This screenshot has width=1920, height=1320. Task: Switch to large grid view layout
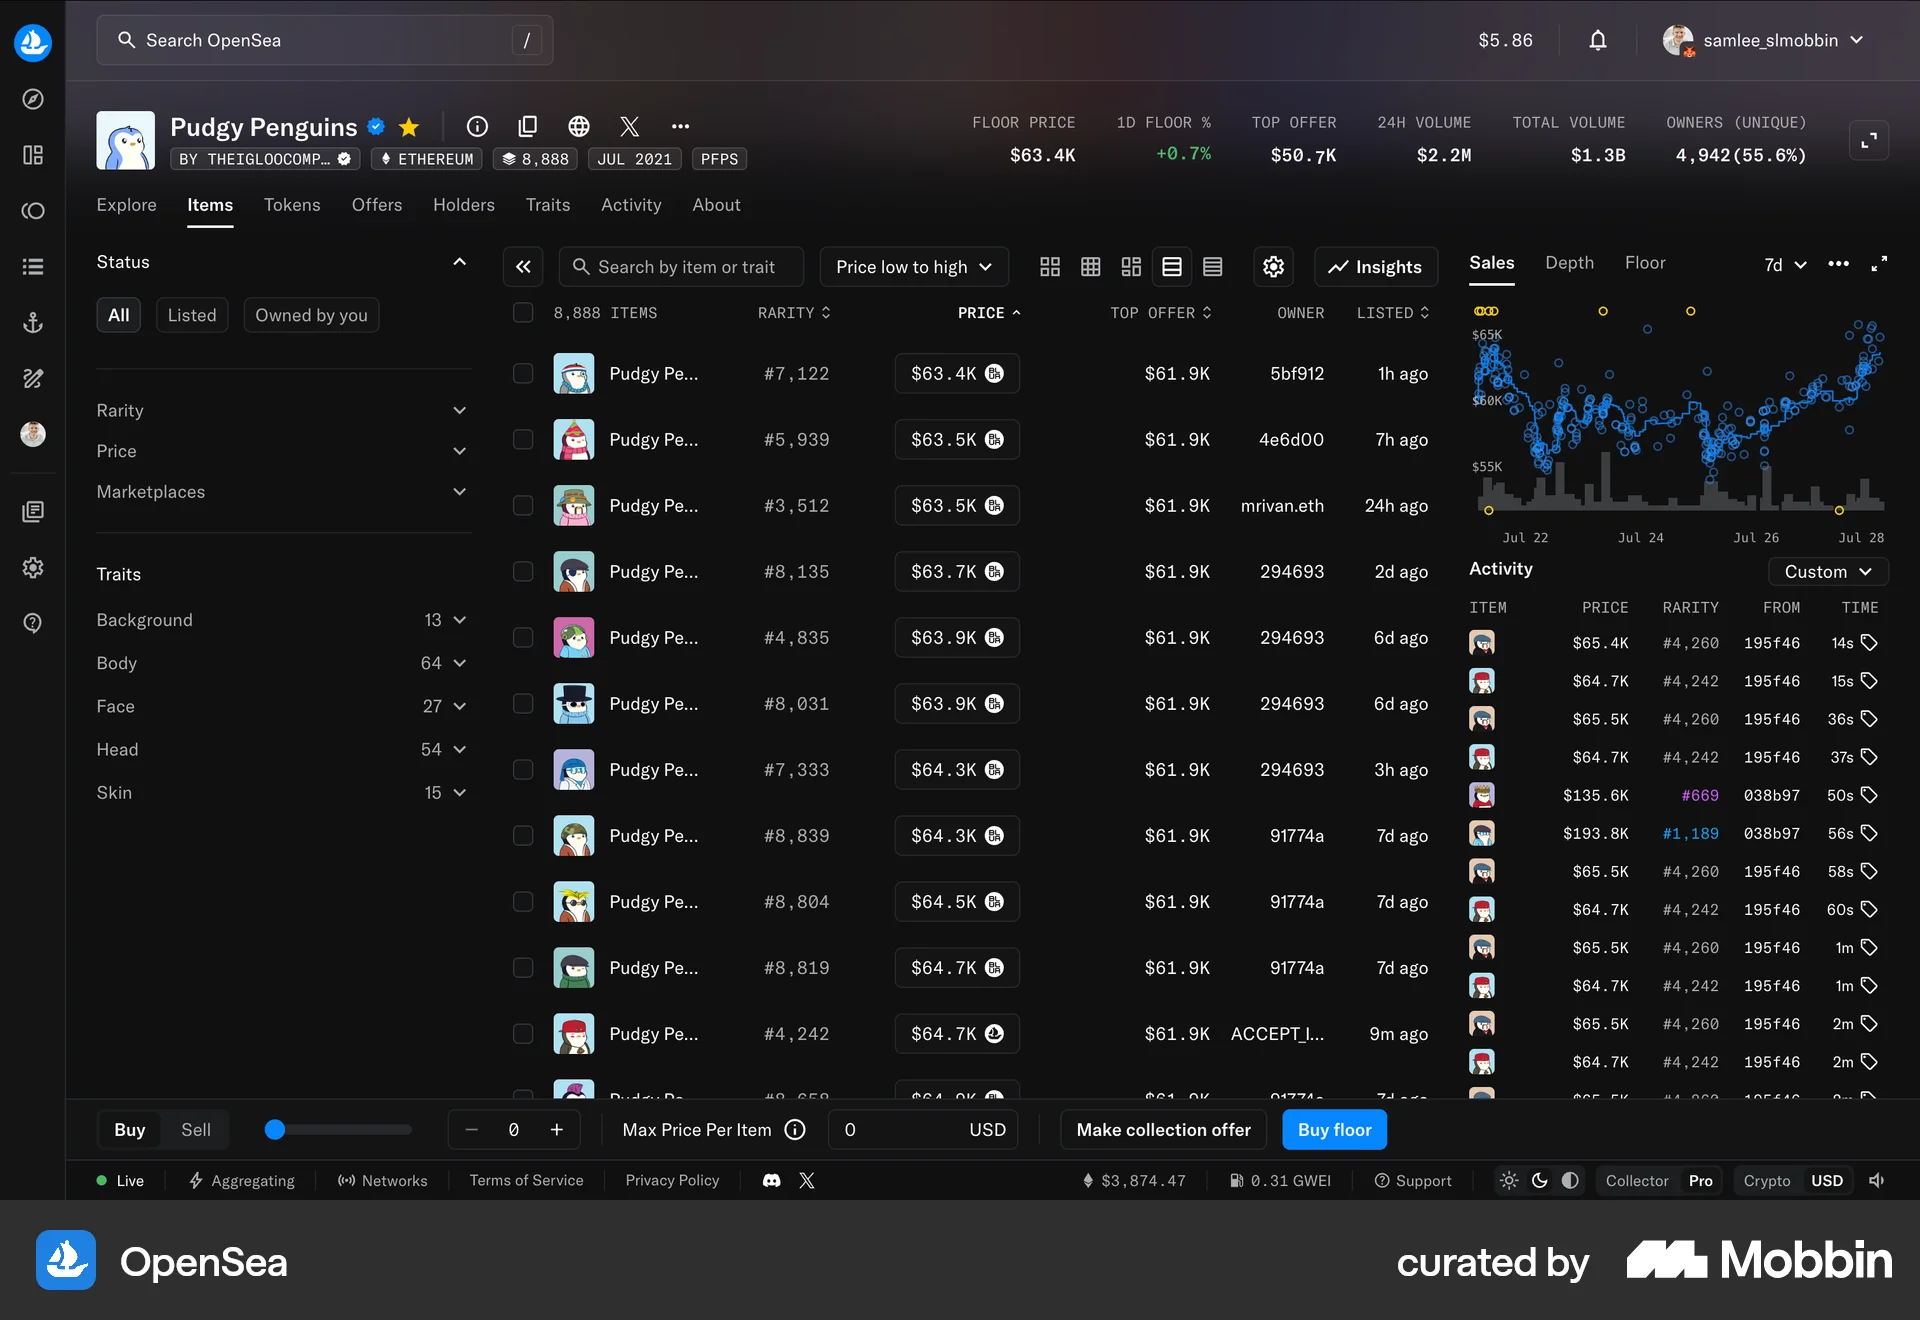(x=1049, y=266)
